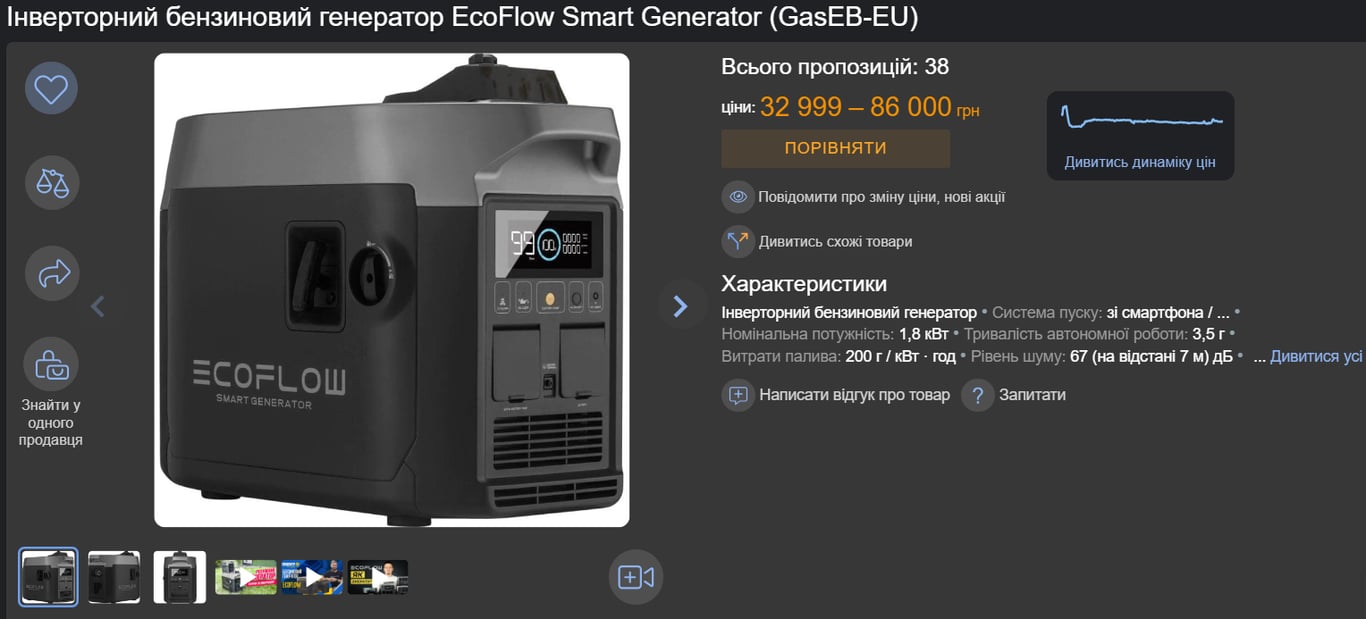Open Дивитись динаміку цін link
The image size is (1366, 619).
1140,162
